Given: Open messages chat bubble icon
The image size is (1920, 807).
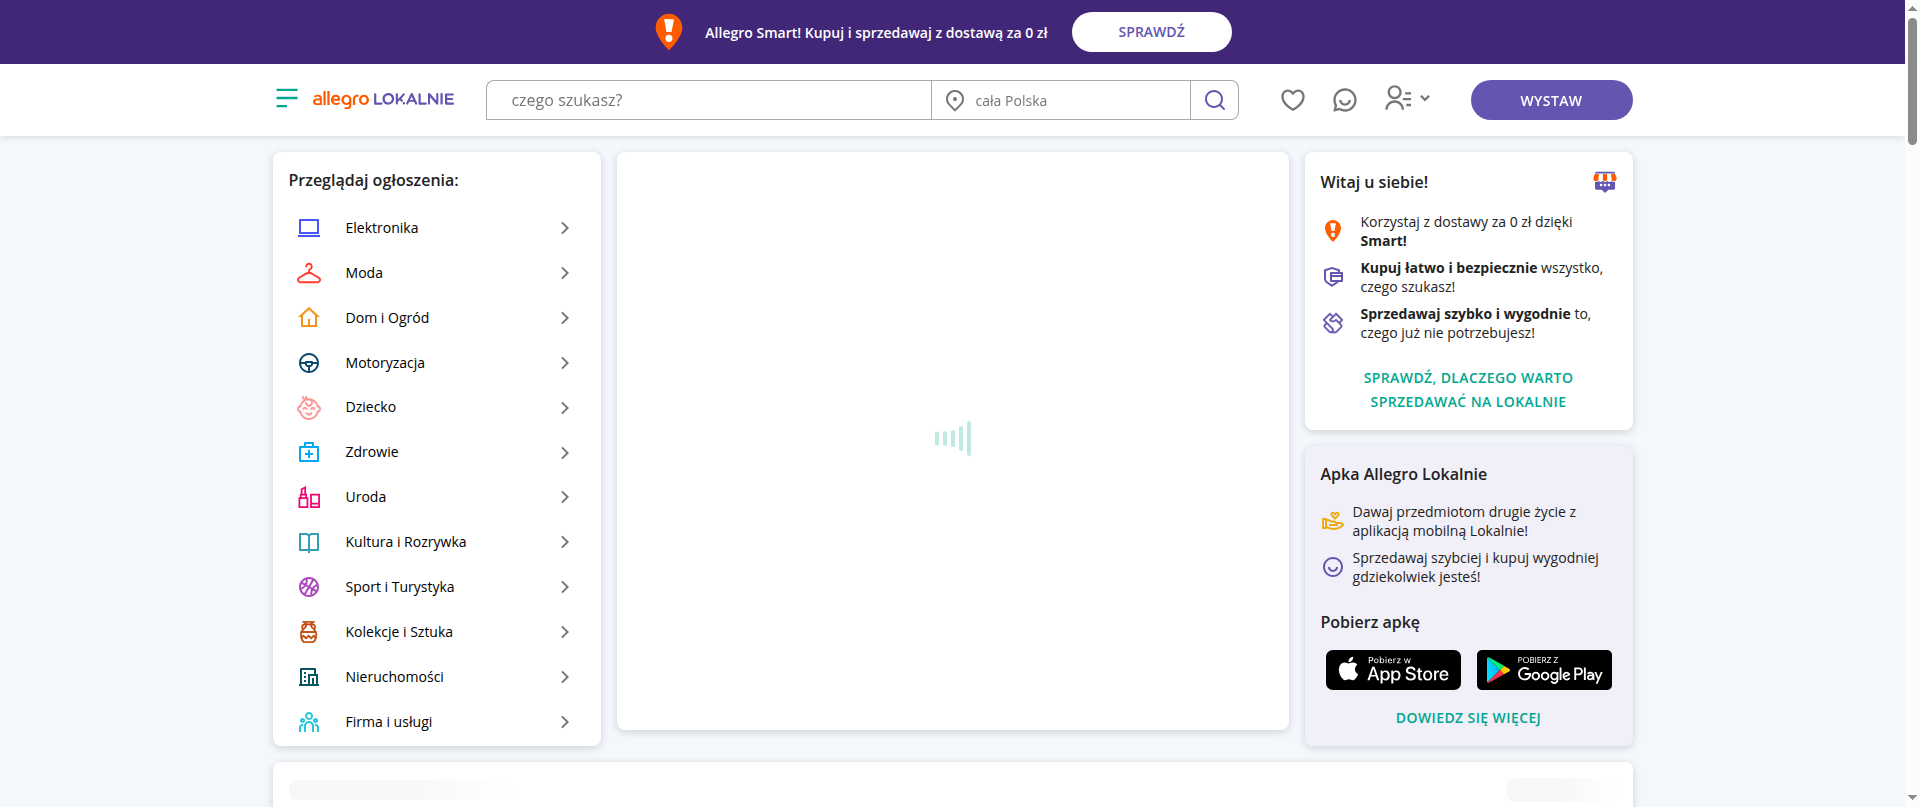Looking at the screenshot, I should tap(1345, 100).
